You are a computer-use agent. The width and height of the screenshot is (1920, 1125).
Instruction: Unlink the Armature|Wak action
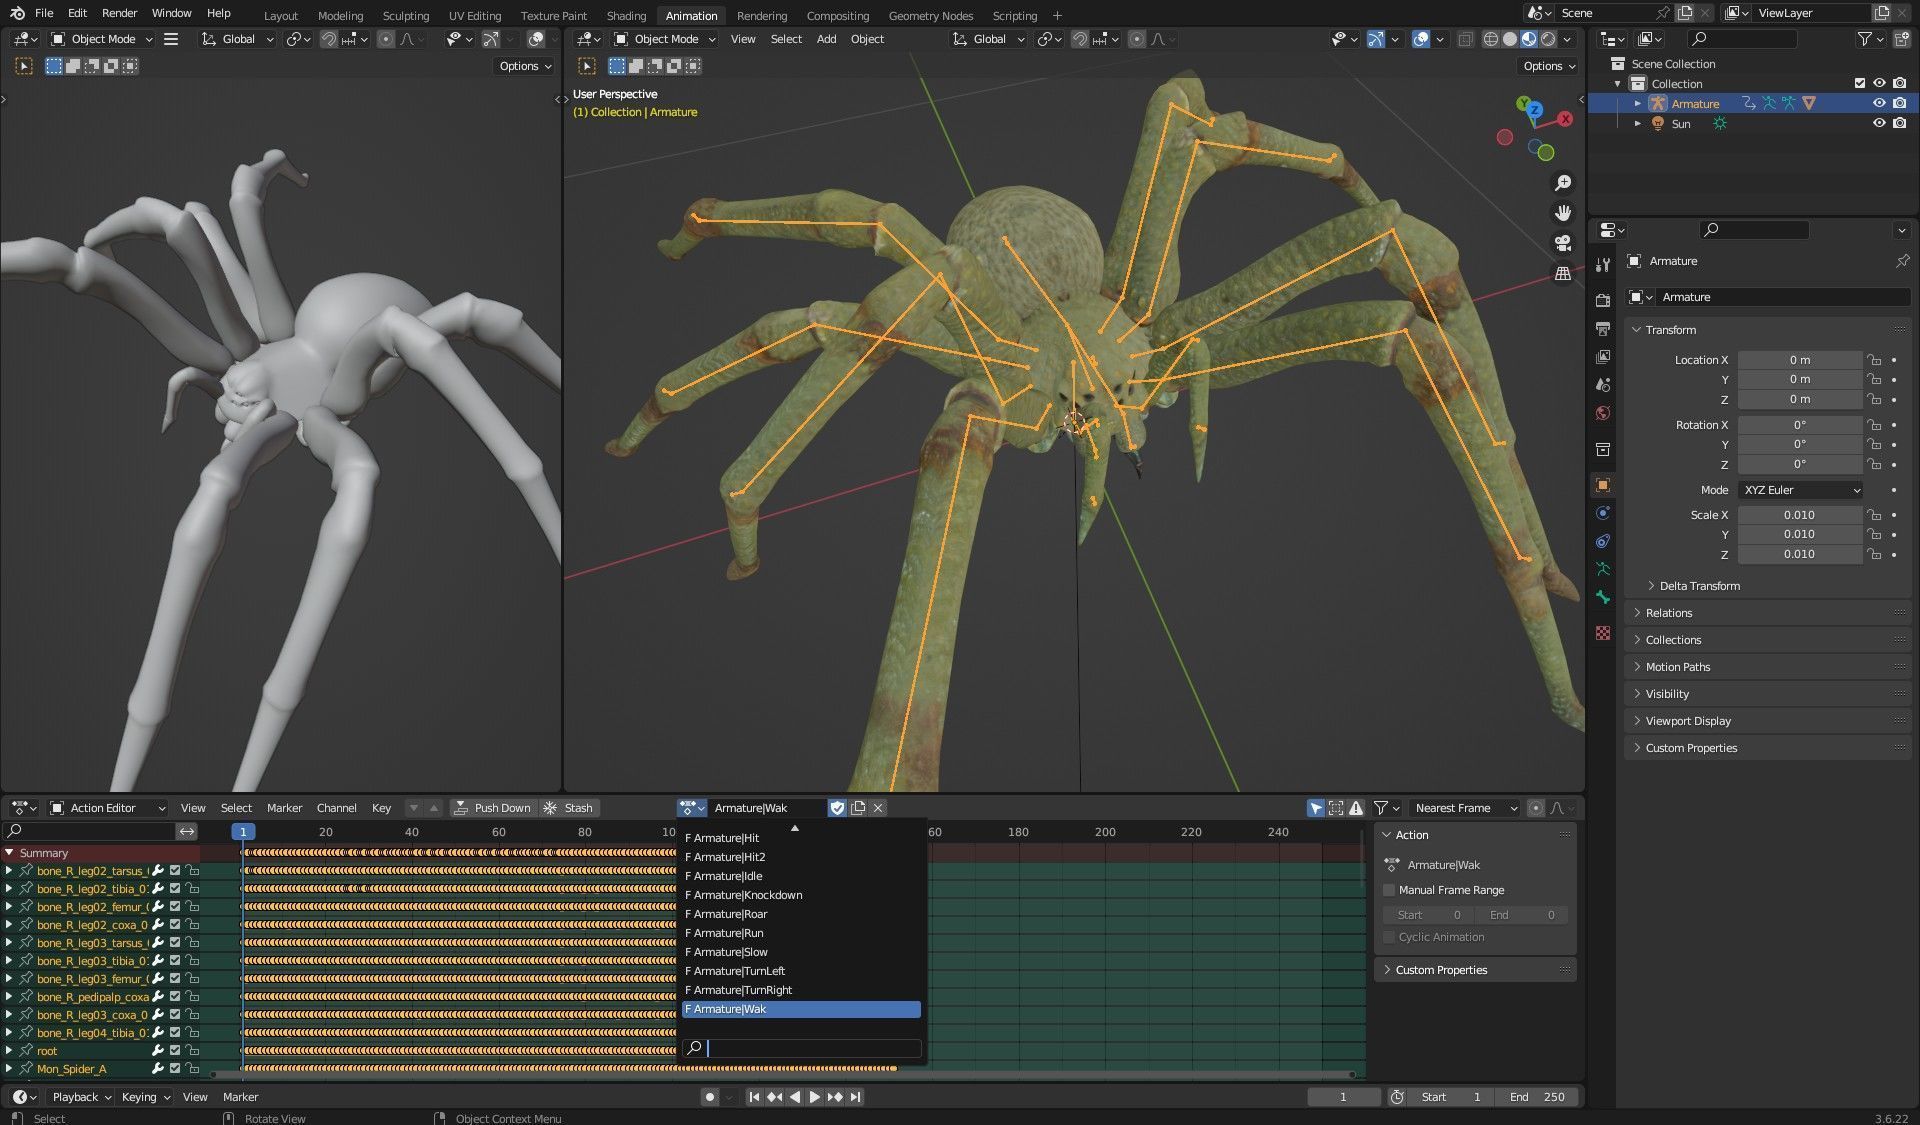tap(878, 808)
